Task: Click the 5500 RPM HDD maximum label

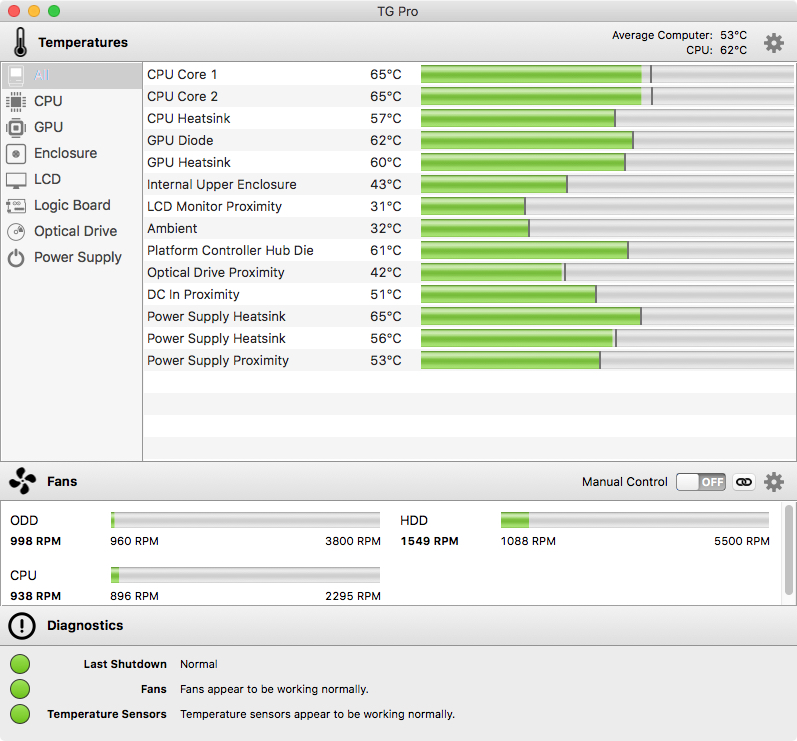Action: 742,541
